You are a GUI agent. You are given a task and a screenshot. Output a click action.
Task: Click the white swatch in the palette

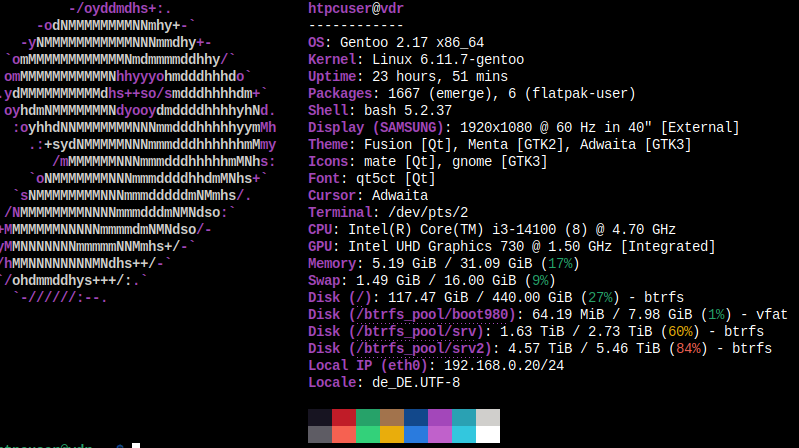[x=488, y=434]
